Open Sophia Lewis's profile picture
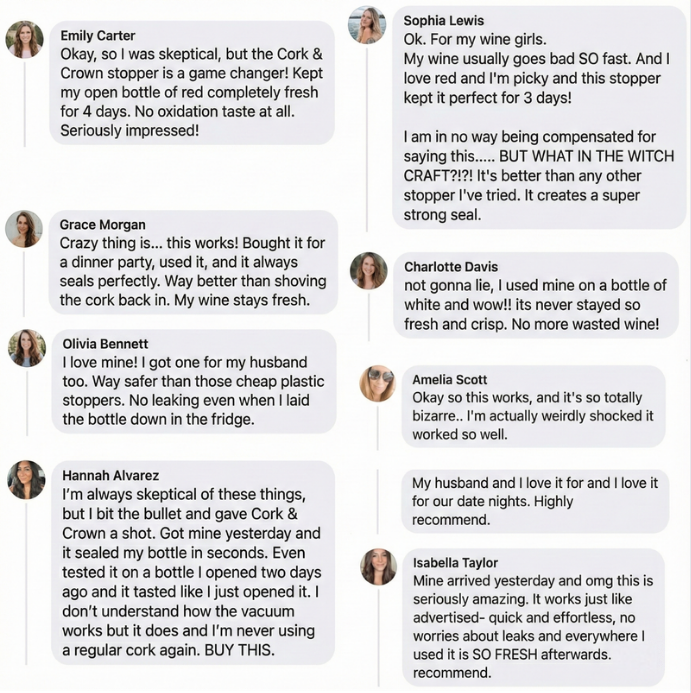 pyautogui.click(x=366, y=25)
